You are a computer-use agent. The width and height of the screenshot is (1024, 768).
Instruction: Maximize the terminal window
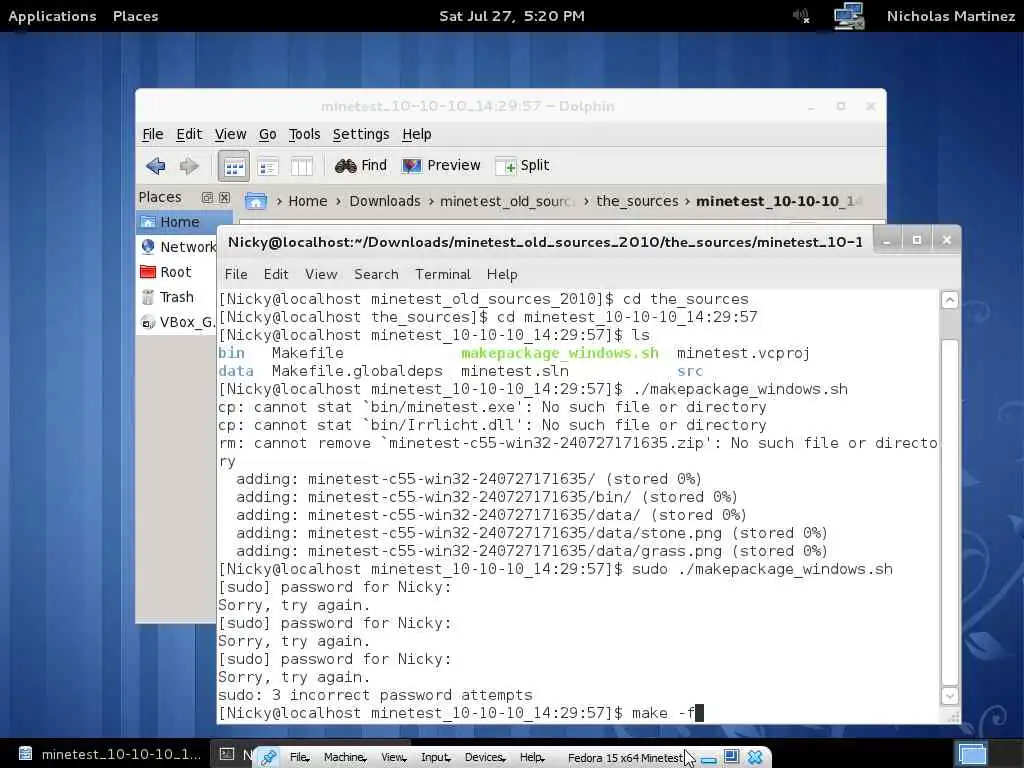tap(917, 241)
